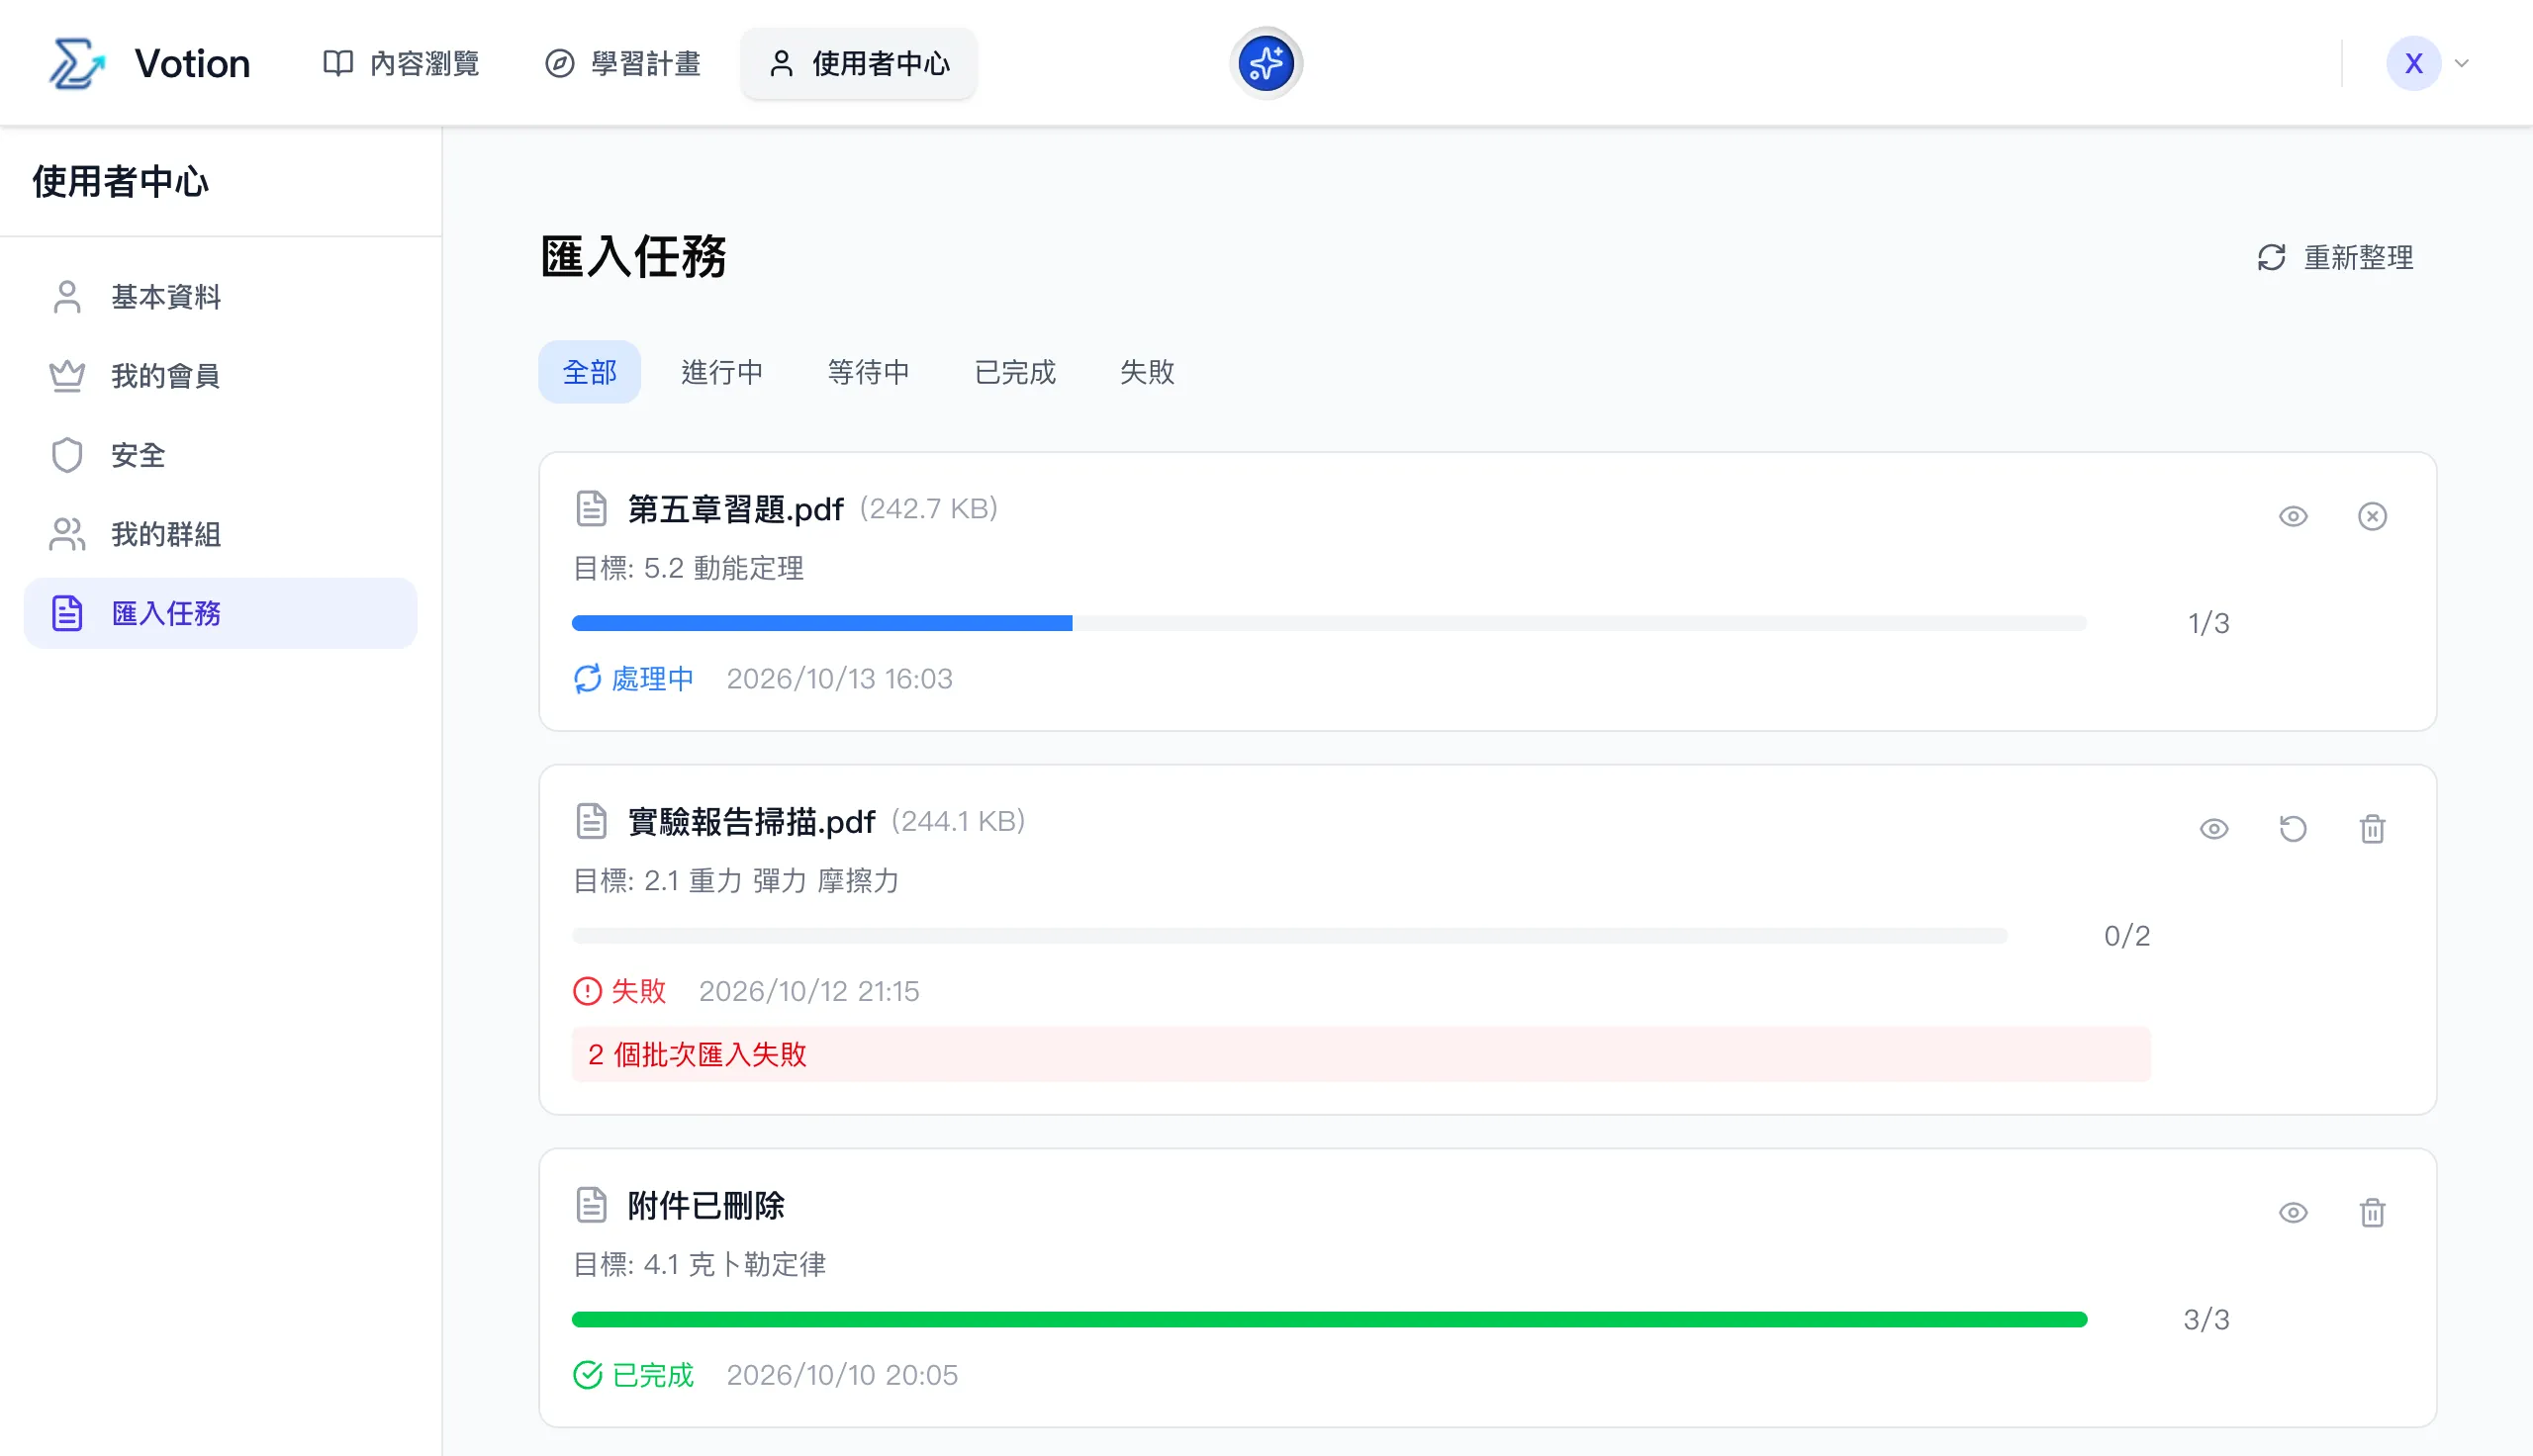Click the green 已完成 check icon
This screenshot has width=2533, height=1456.
[587, 1375]
